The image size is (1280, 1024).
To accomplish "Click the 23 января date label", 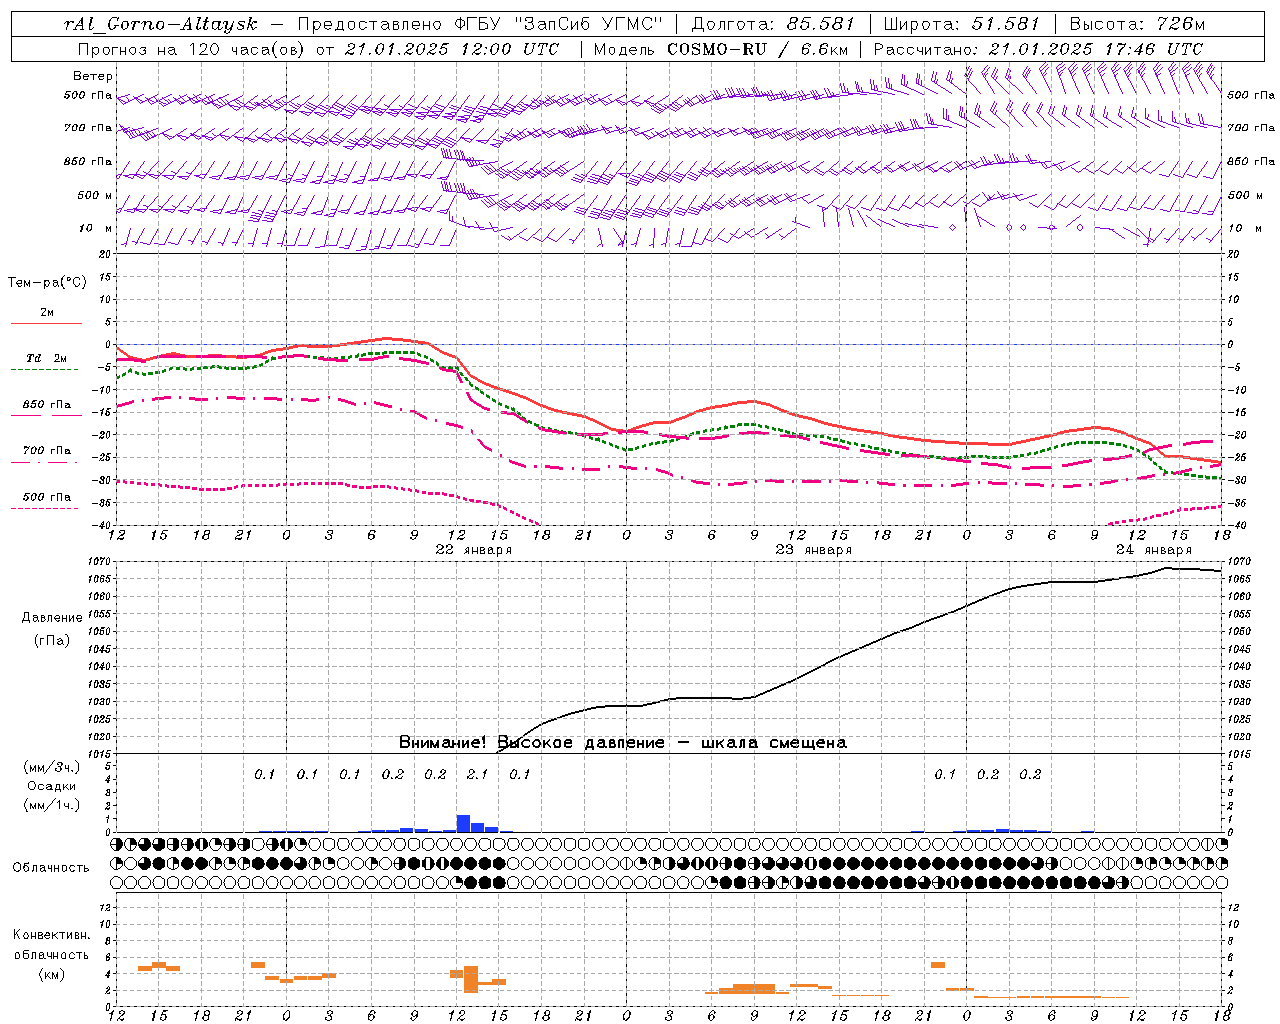I will tap(814, 550).
